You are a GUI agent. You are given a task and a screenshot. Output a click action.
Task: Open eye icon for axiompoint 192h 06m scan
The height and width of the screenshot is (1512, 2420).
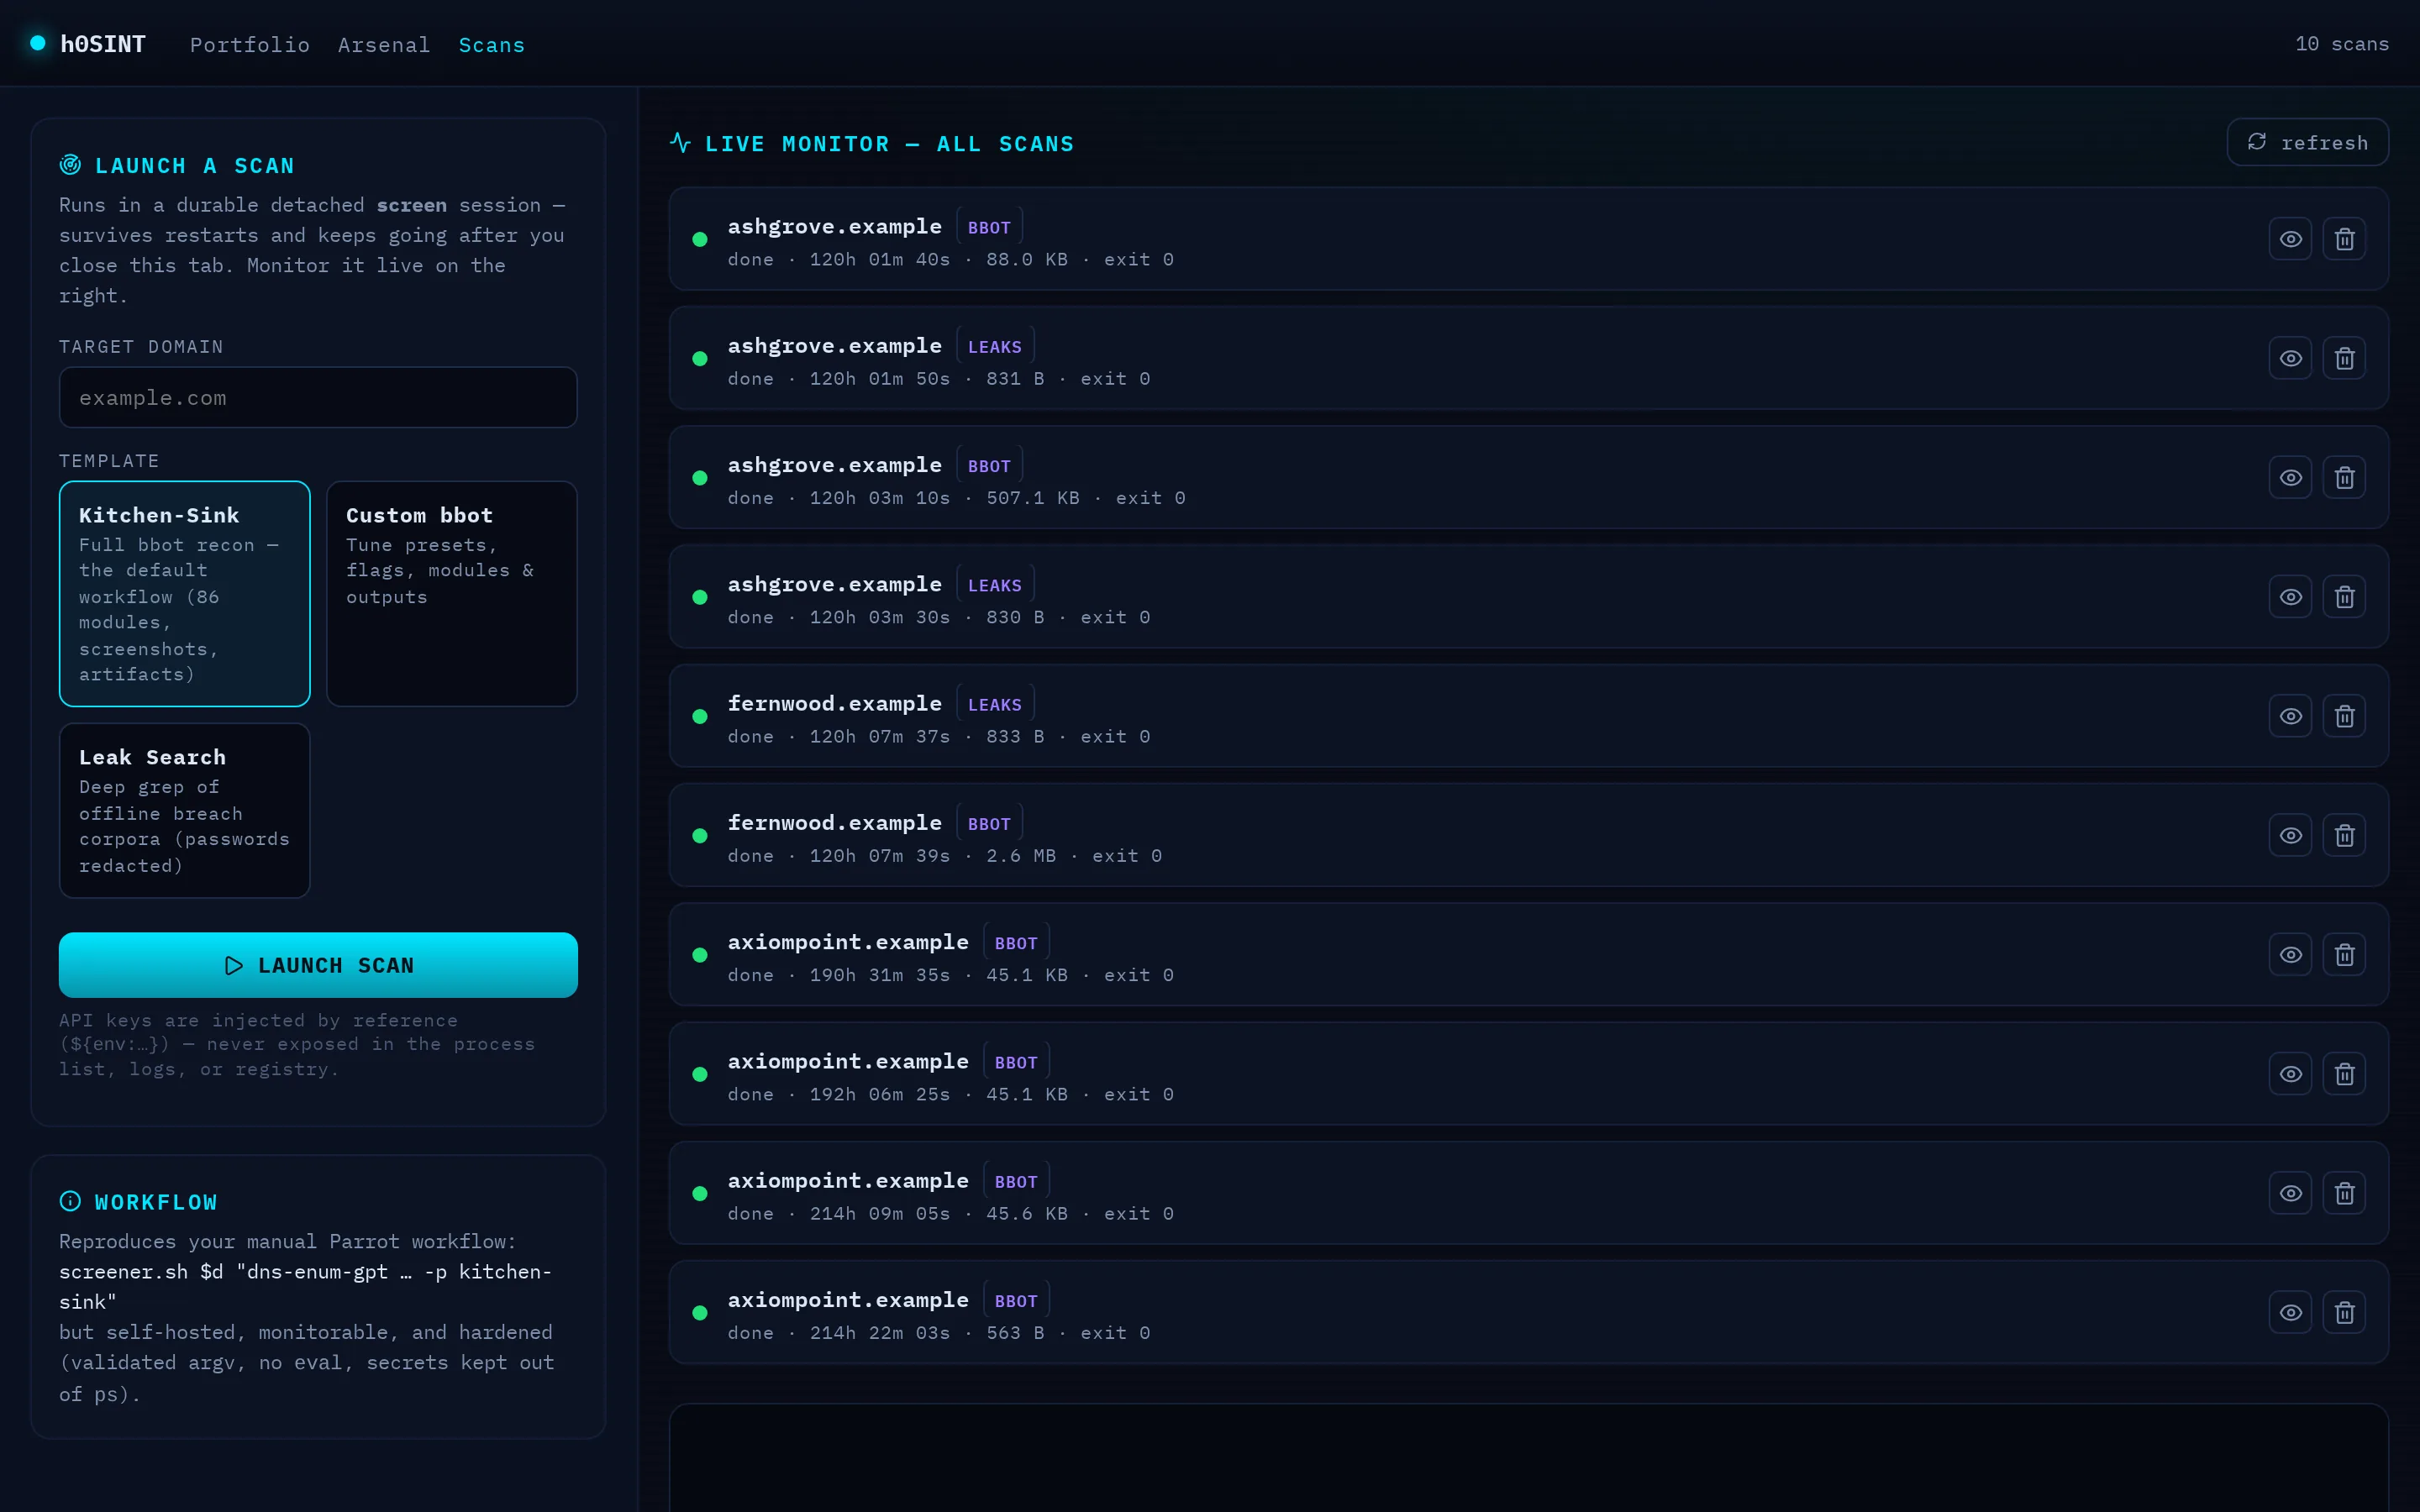pos(2290,1074)
